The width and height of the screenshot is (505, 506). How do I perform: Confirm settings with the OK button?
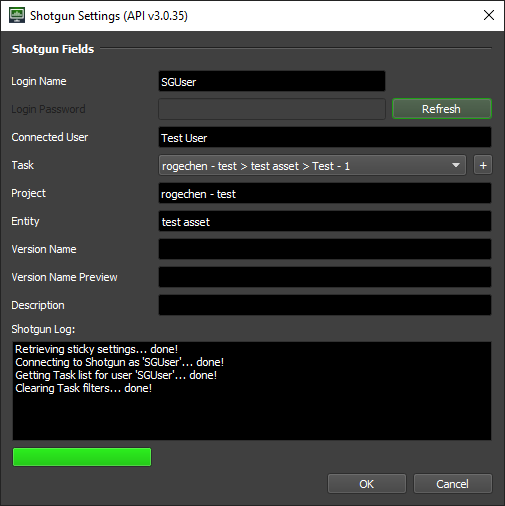coord(367,484)
